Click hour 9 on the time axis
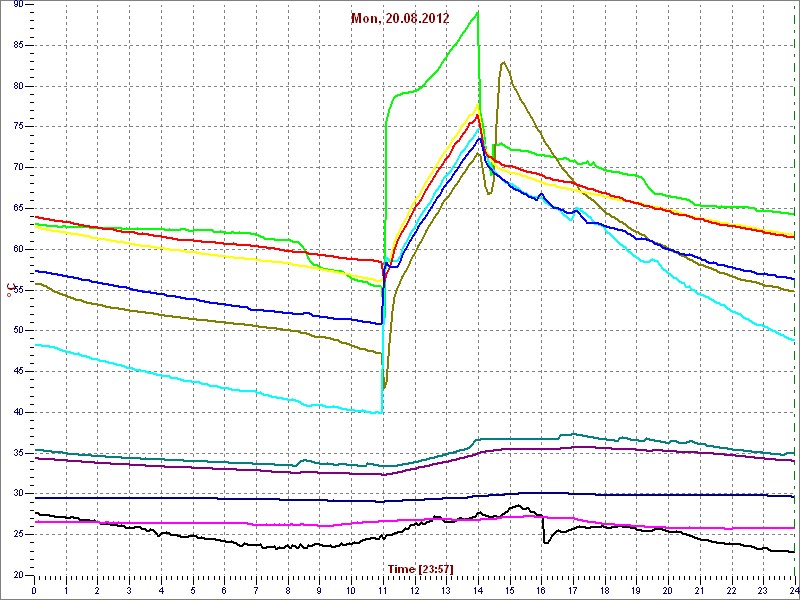800x600 pixels. pos(319,591)
